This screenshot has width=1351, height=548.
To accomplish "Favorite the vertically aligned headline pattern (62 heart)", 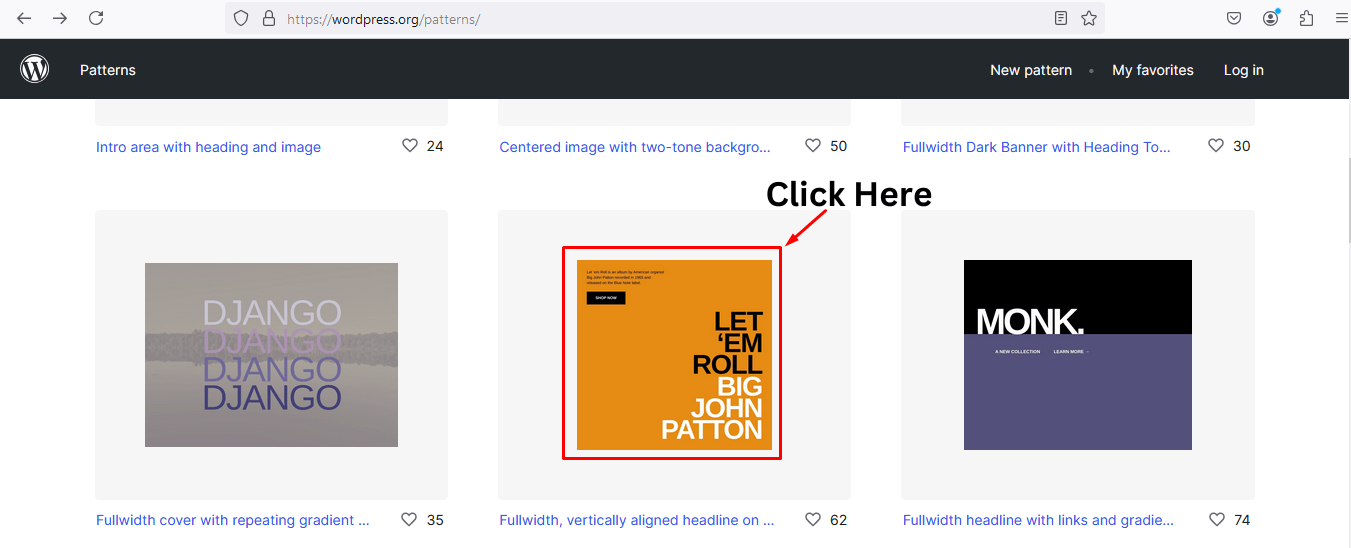I will coord(813,519).
